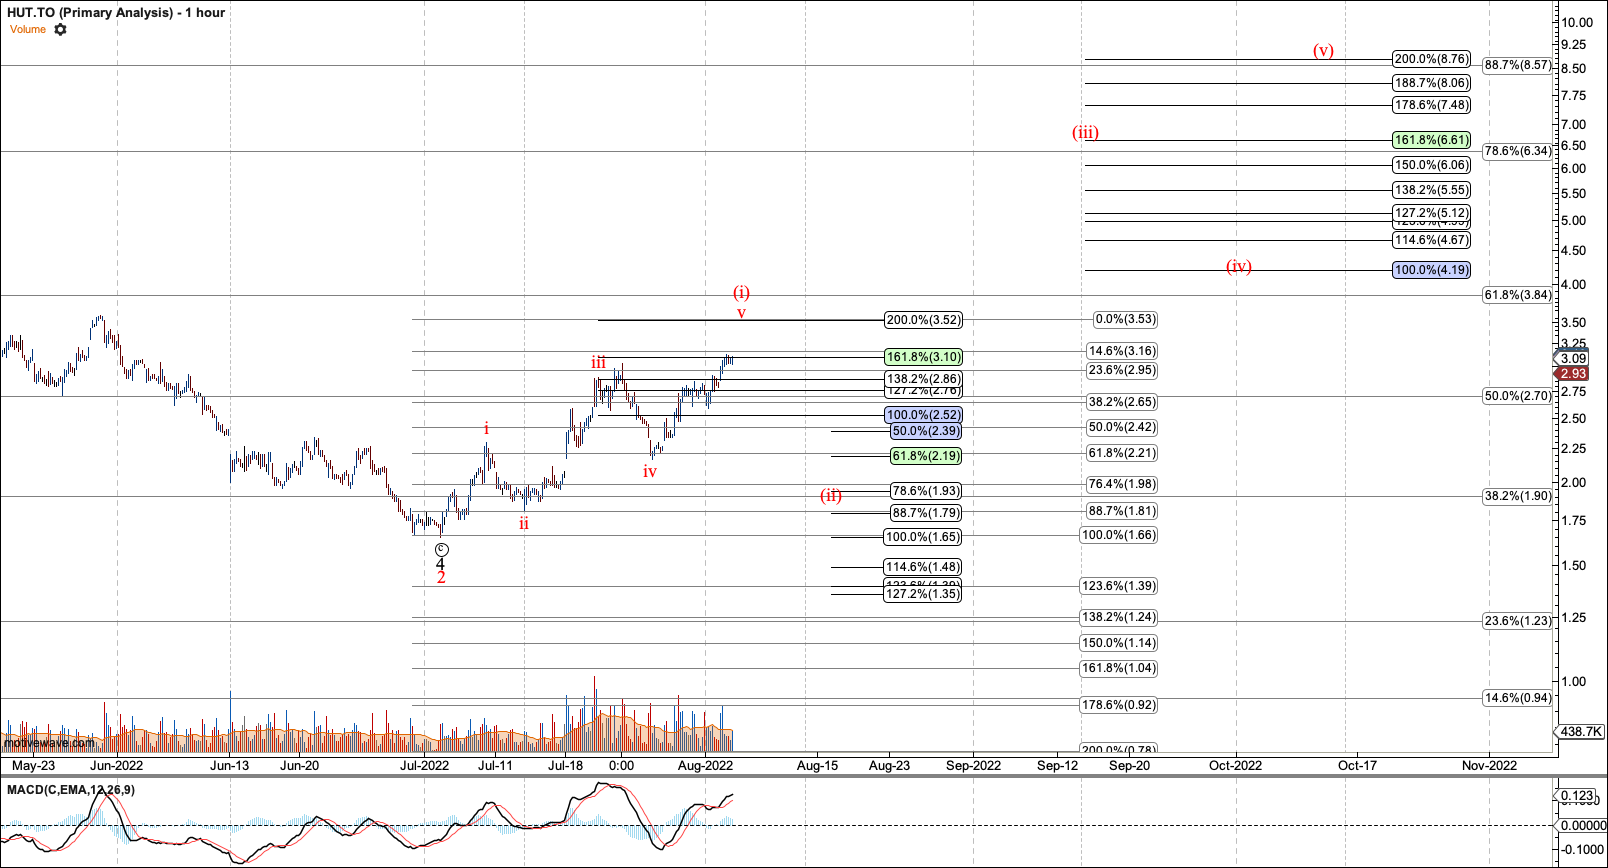
Task: Select the 0.0%(3.53) Fibonacci label
Action: click(x=1125, y=320)
